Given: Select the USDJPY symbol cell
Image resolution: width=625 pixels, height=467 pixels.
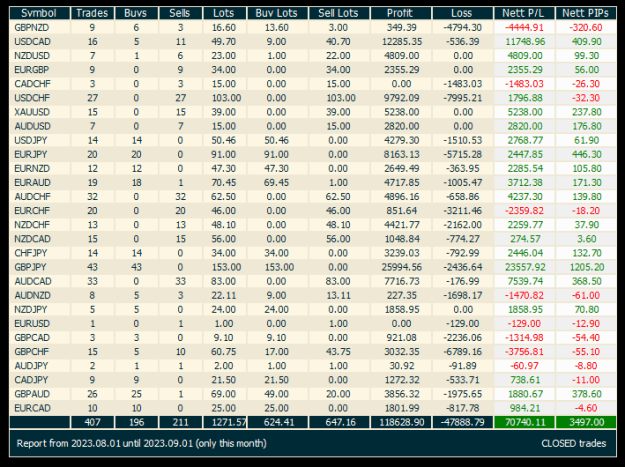Looking at the screenshot, I should 39,140.
